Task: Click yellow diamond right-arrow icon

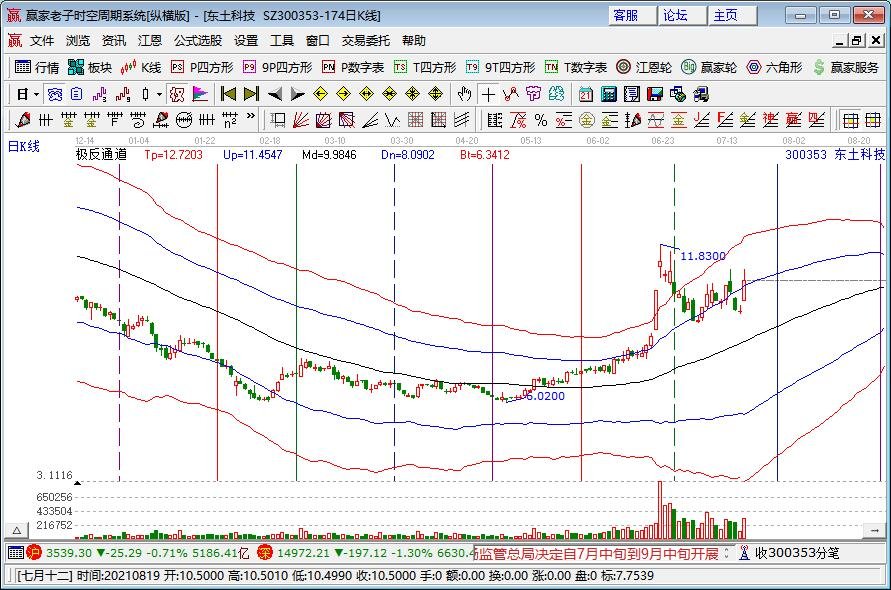Action: [x=343, y=94]
